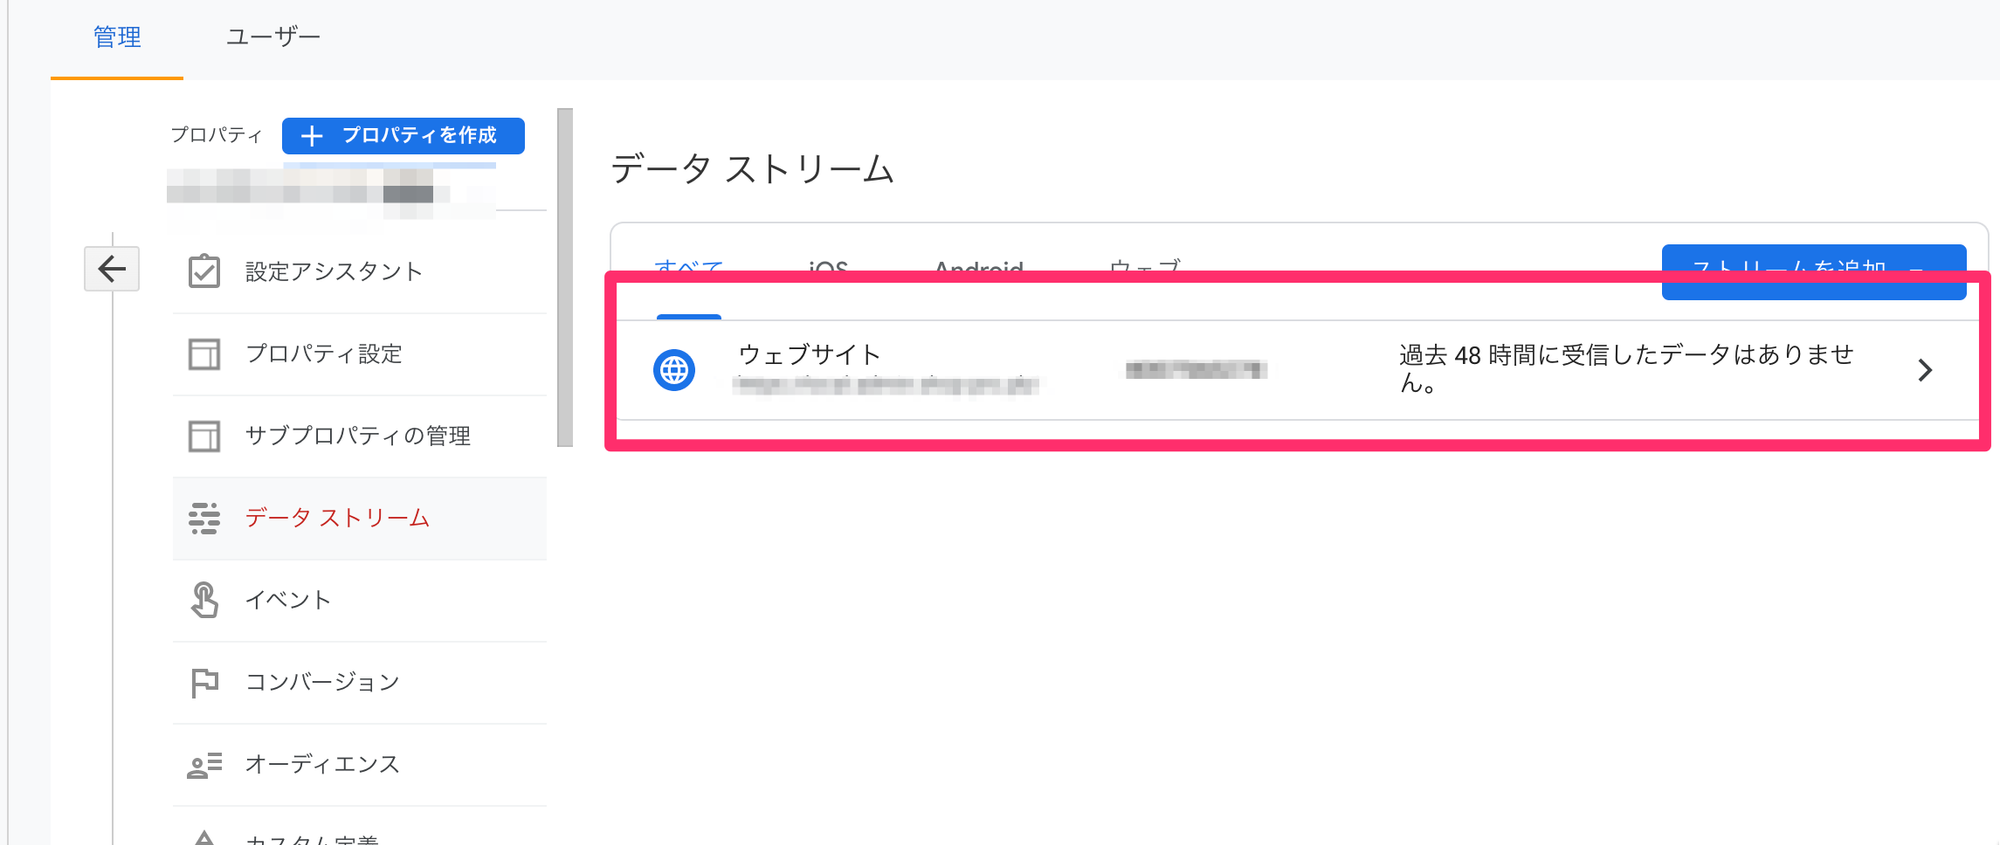Open the ストリームを追加 dropdown button
Screen dimensions: 2000x845
(1813, 268)
